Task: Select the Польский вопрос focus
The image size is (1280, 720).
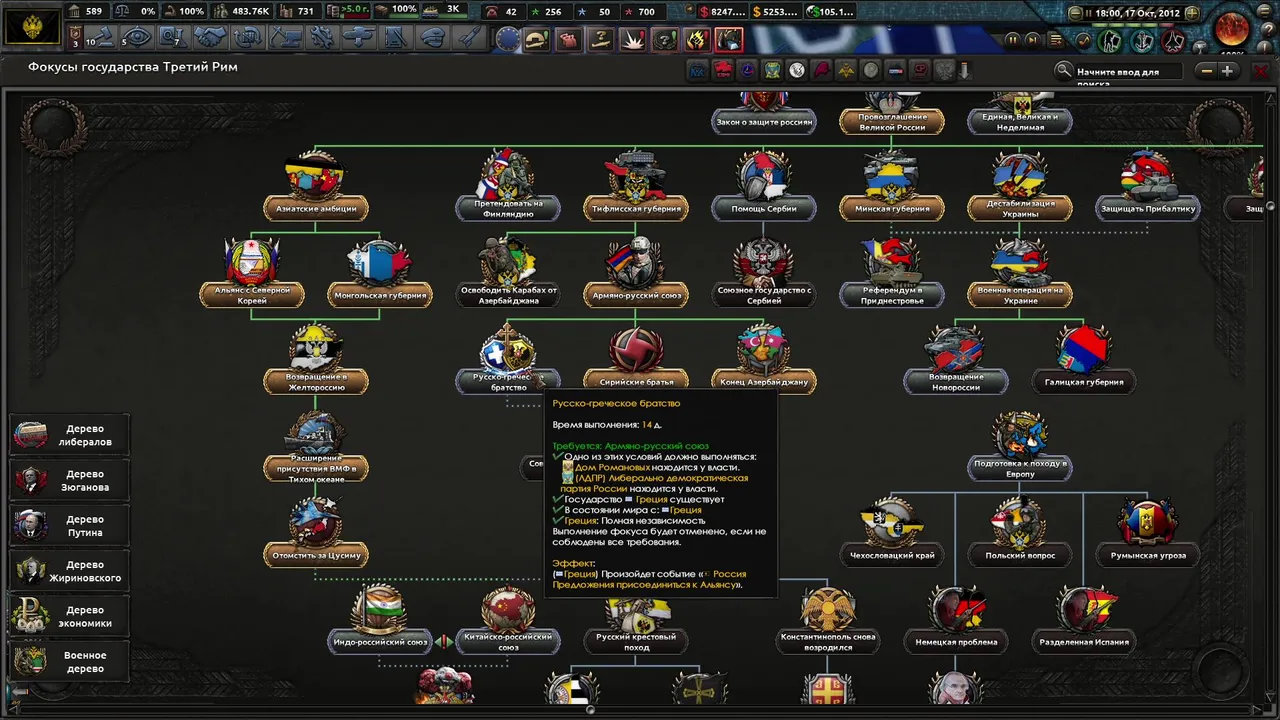Action: [x=1020, y=534]
